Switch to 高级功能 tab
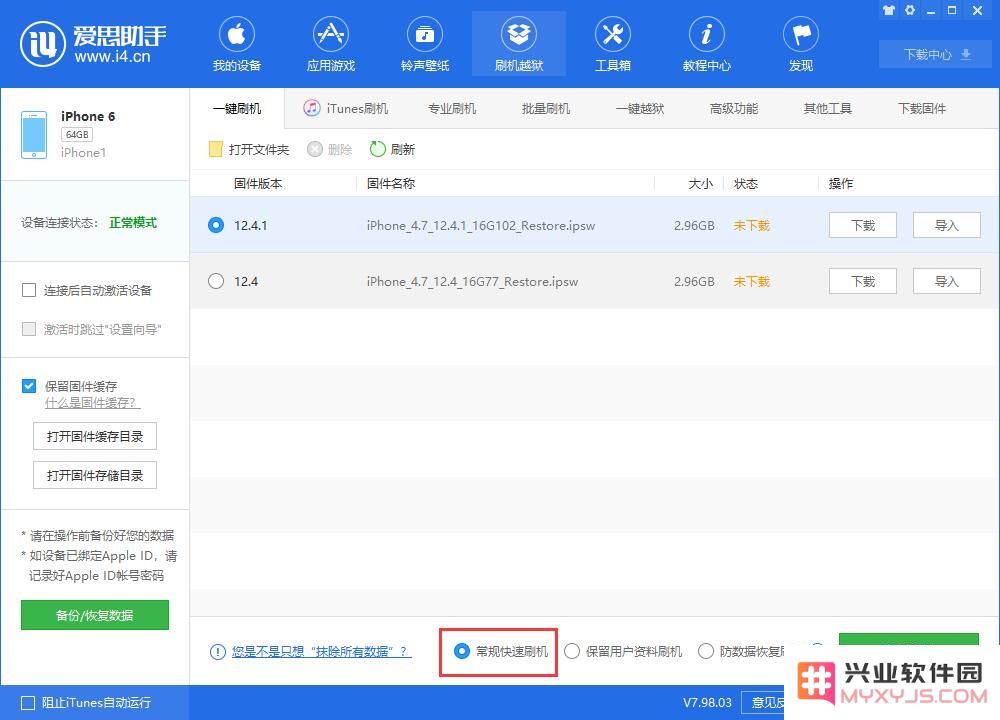Screen dimensions: 1000x720 pyautogui.click(x=734, y=108)
